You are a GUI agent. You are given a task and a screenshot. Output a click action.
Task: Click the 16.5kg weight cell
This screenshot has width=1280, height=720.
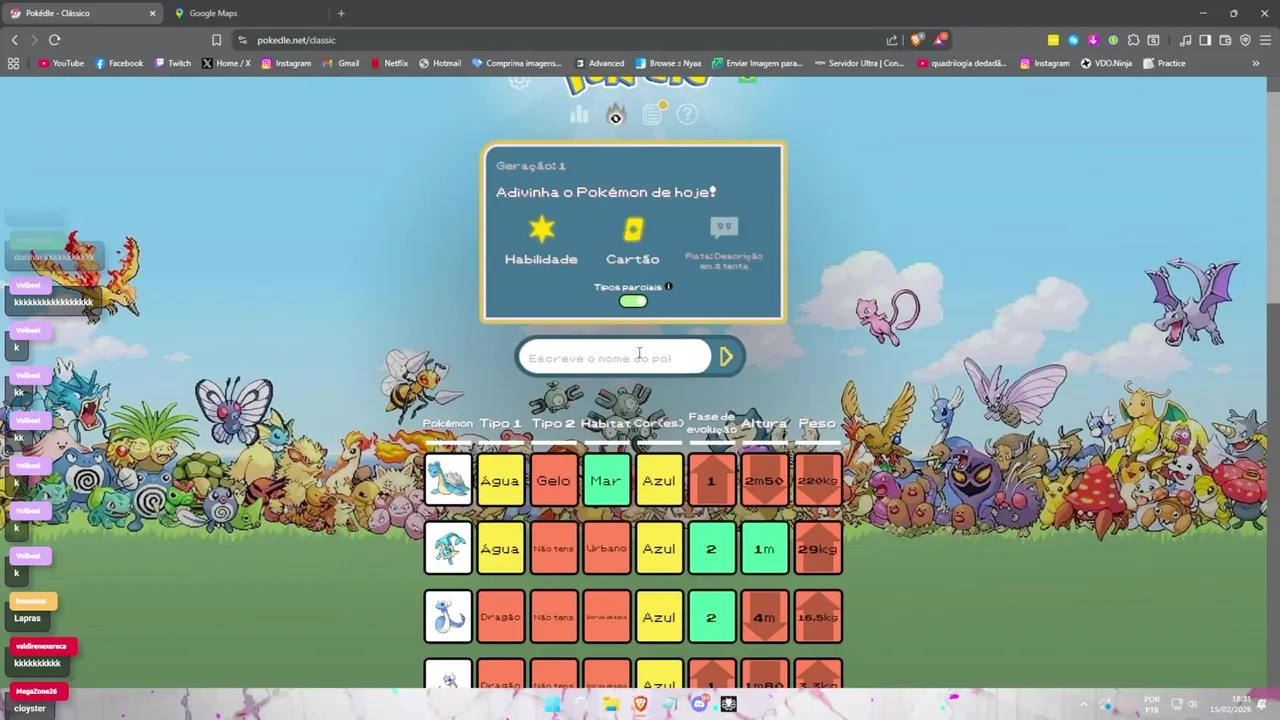point(817,616)
